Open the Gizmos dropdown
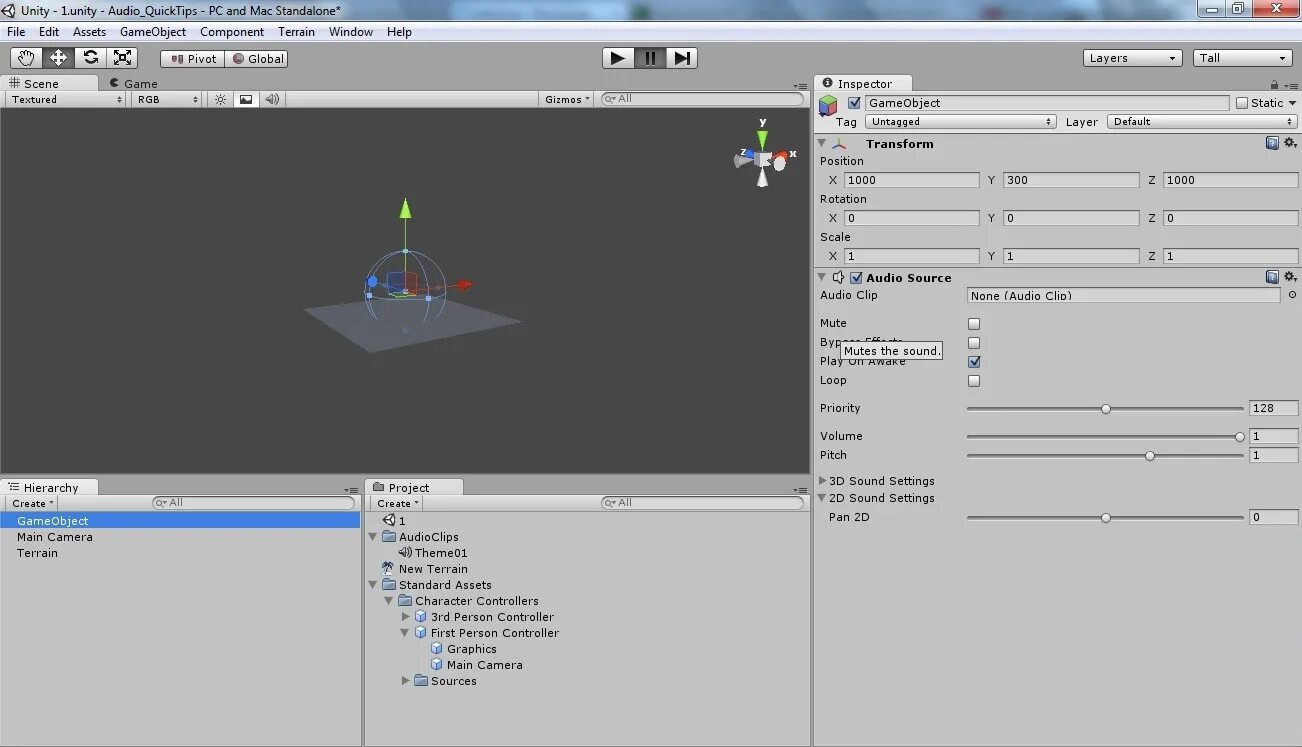The image size is (1302, 747). pos(567,99)
